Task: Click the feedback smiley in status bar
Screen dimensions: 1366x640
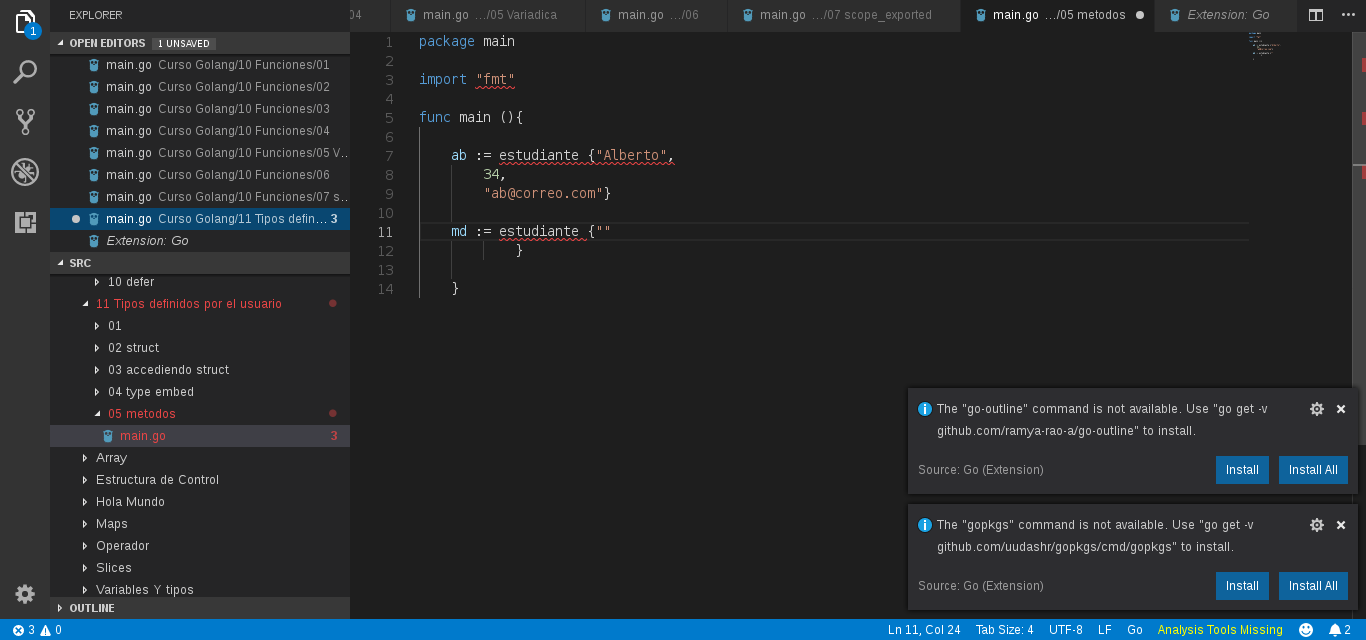Action: (x=1306, y=630)
